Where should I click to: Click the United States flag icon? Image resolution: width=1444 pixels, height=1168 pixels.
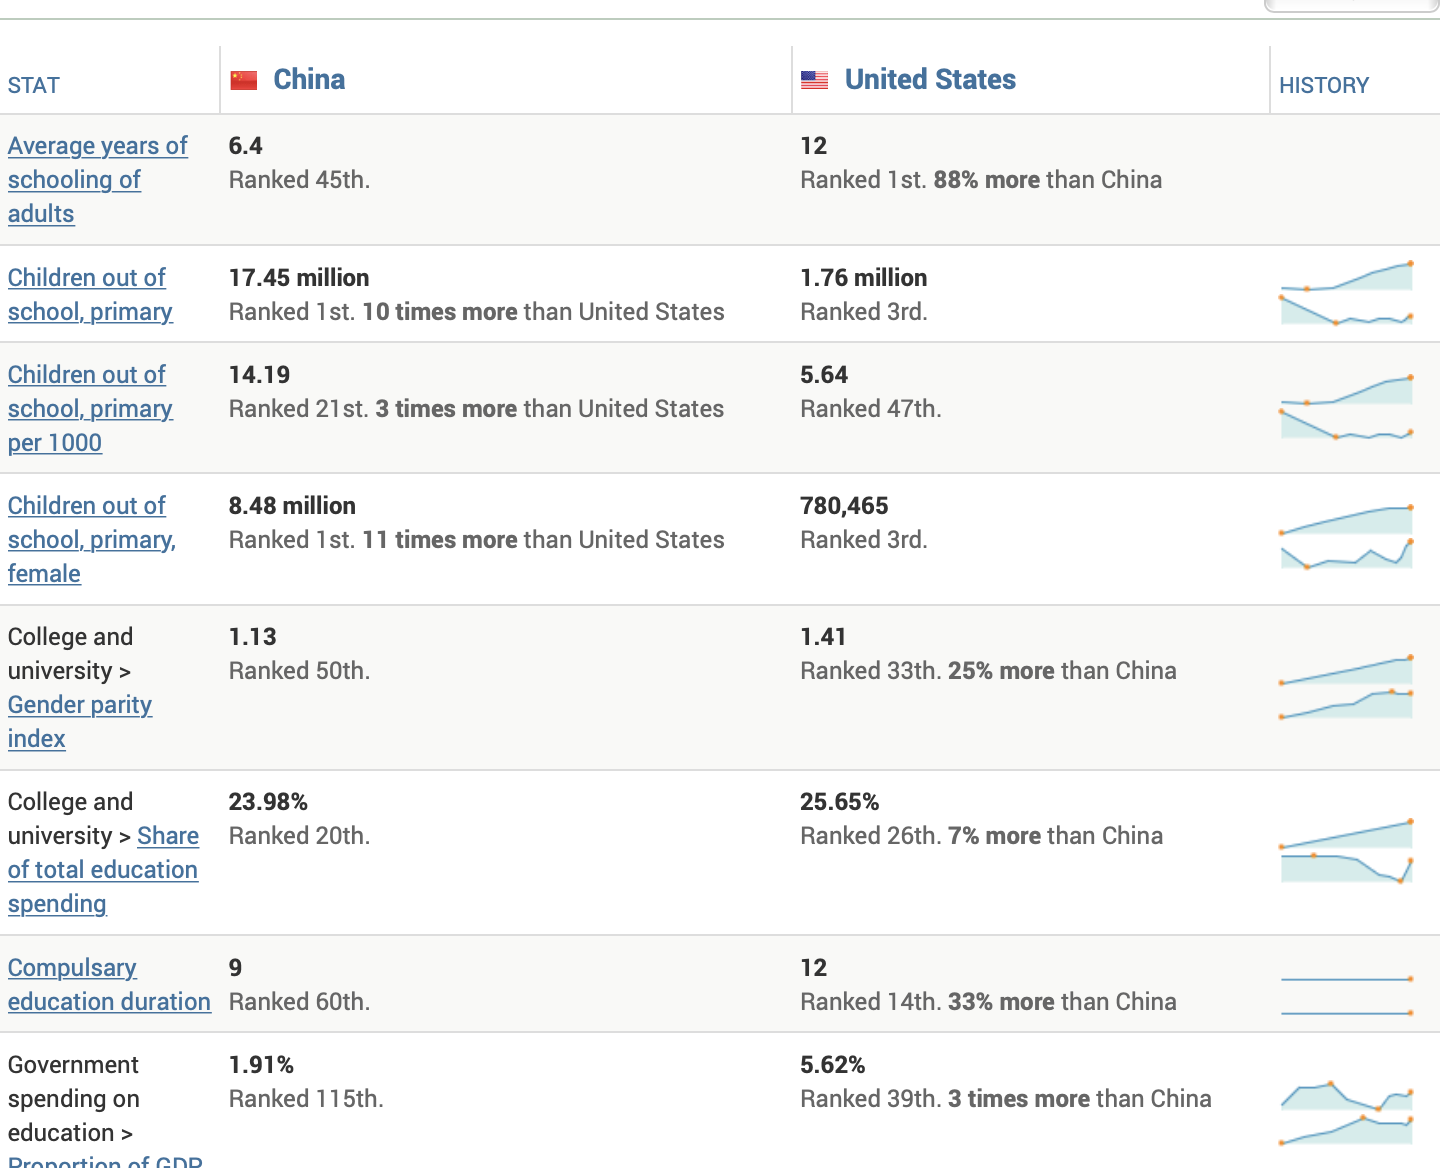(815, 80)
